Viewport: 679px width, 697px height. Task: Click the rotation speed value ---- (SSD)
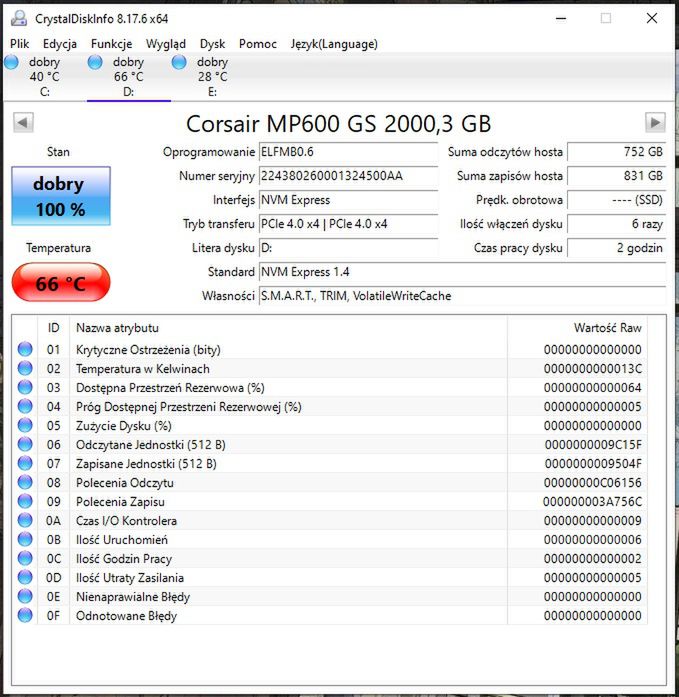click(616, 200)
